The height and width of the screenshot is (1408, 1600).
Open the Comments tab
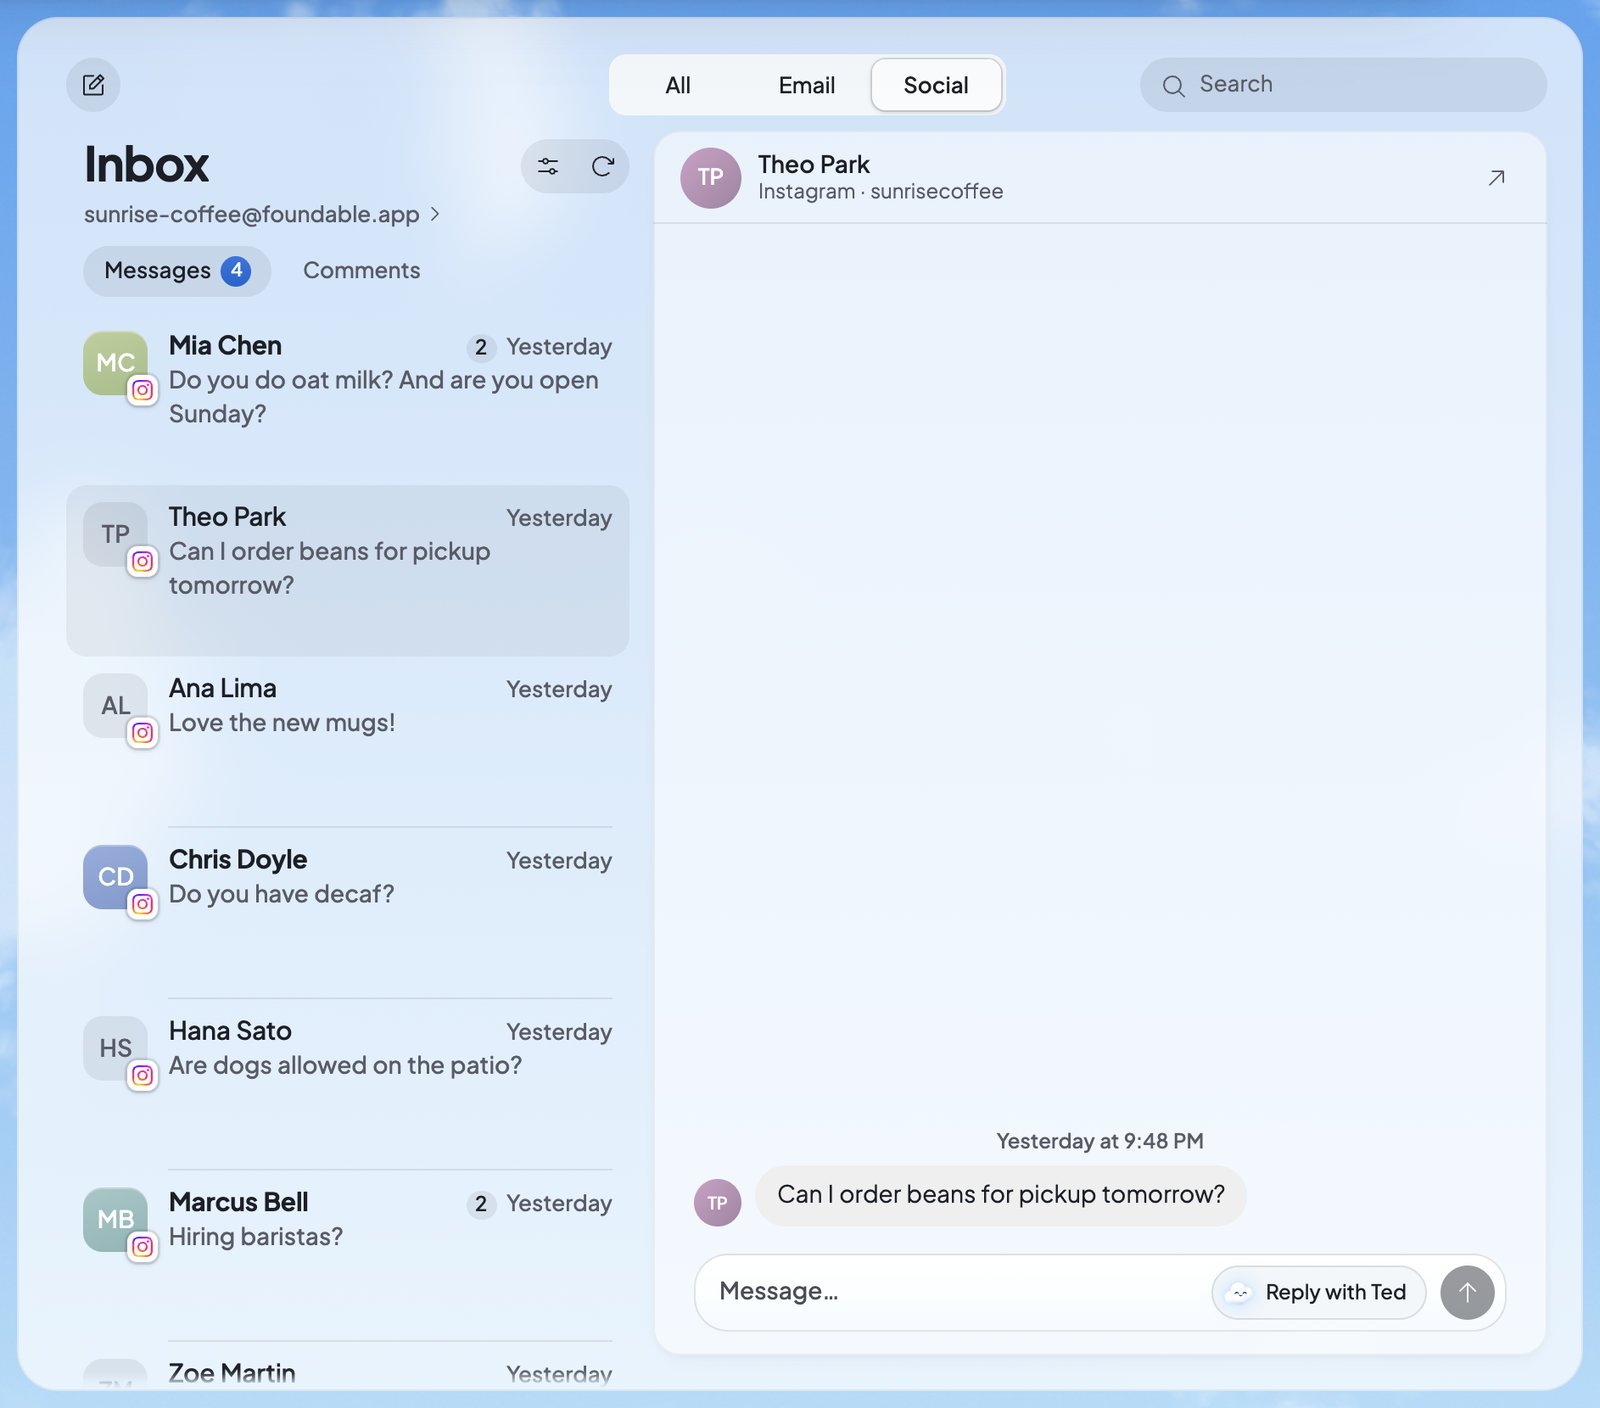[x=361, y=270]
